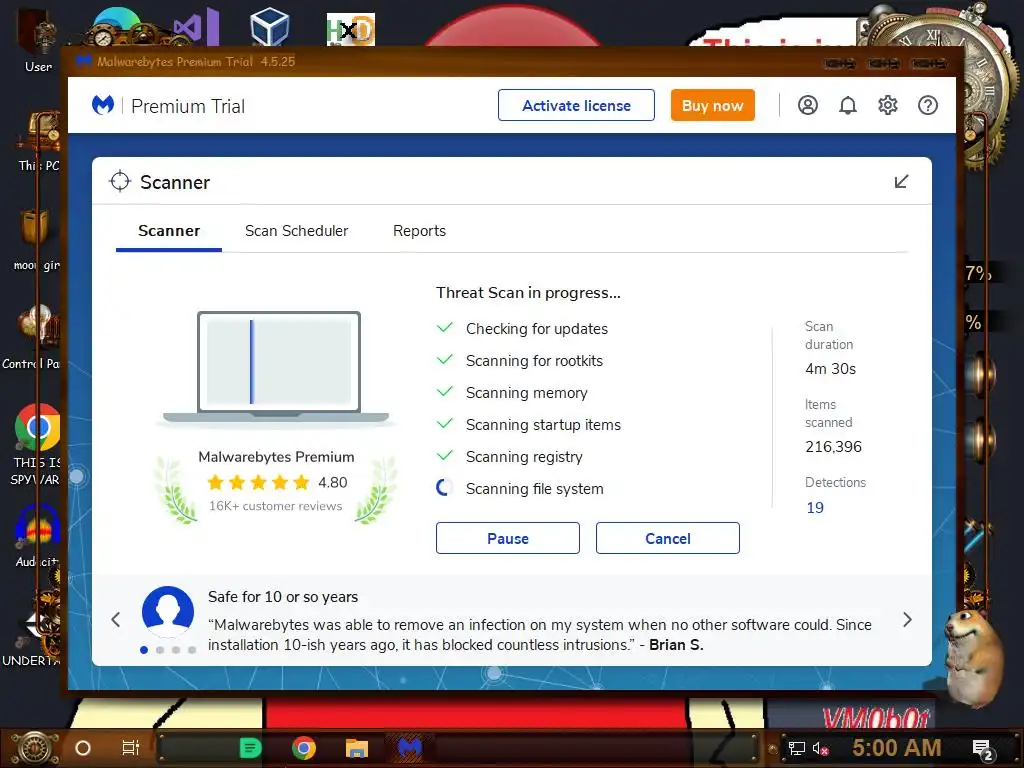The height and width of the screenshot is (768, 1024).
Task: Open Malwarebytes settings gear
Action: [x=888, y=105]
